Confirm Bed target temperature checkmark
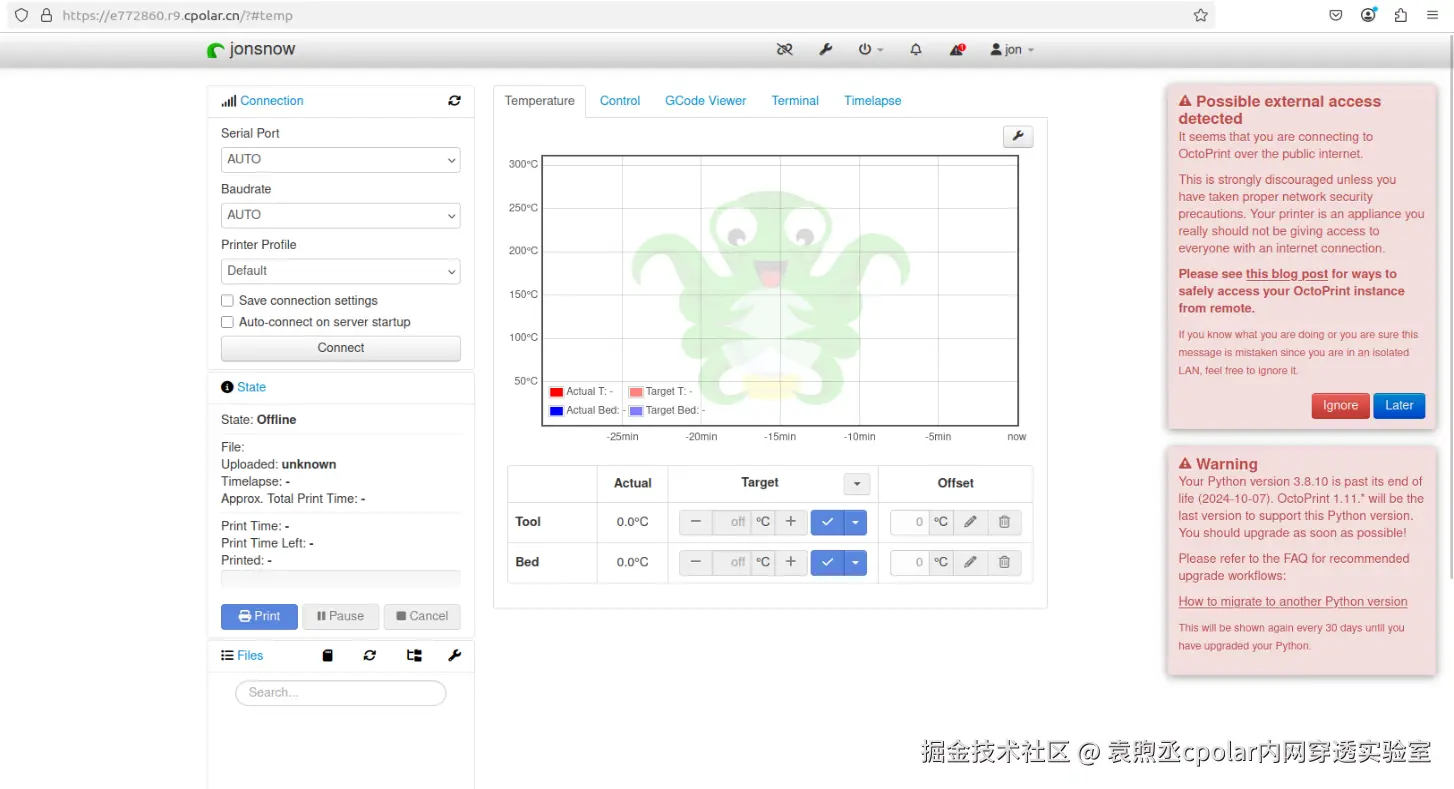 827,562
